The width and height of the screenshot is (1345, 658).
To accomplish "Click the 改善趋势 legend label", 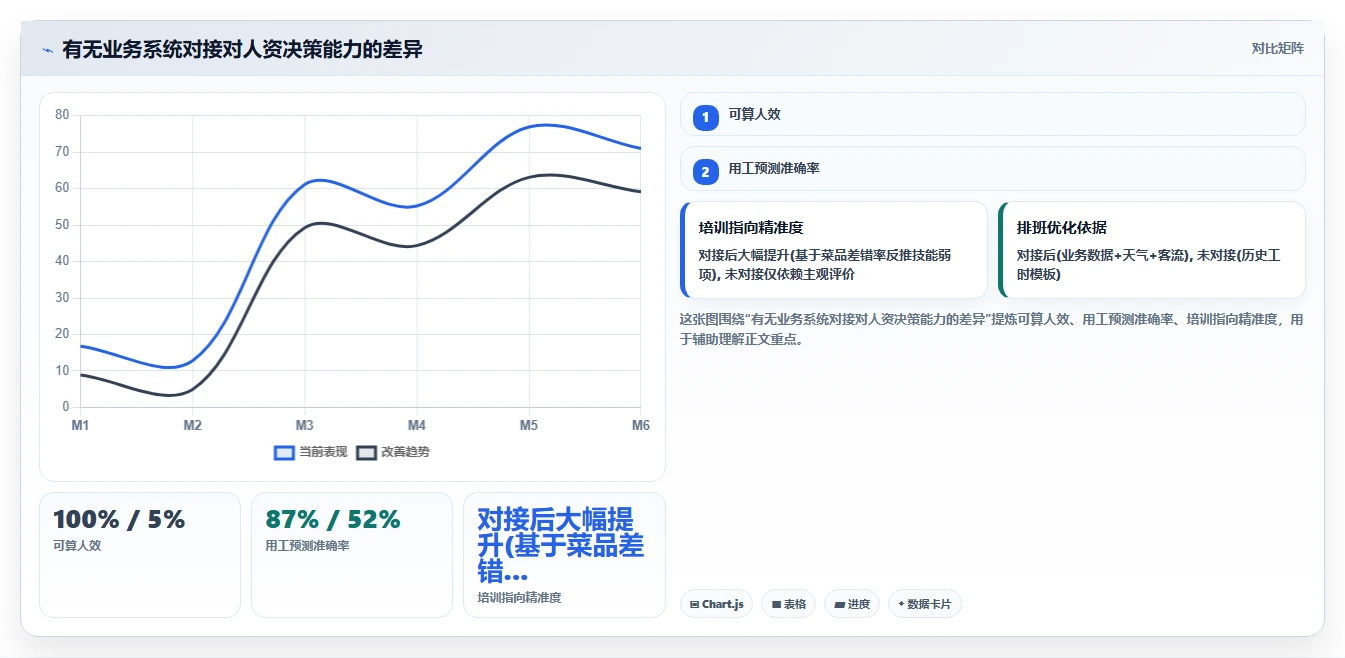I will (405, 452).
